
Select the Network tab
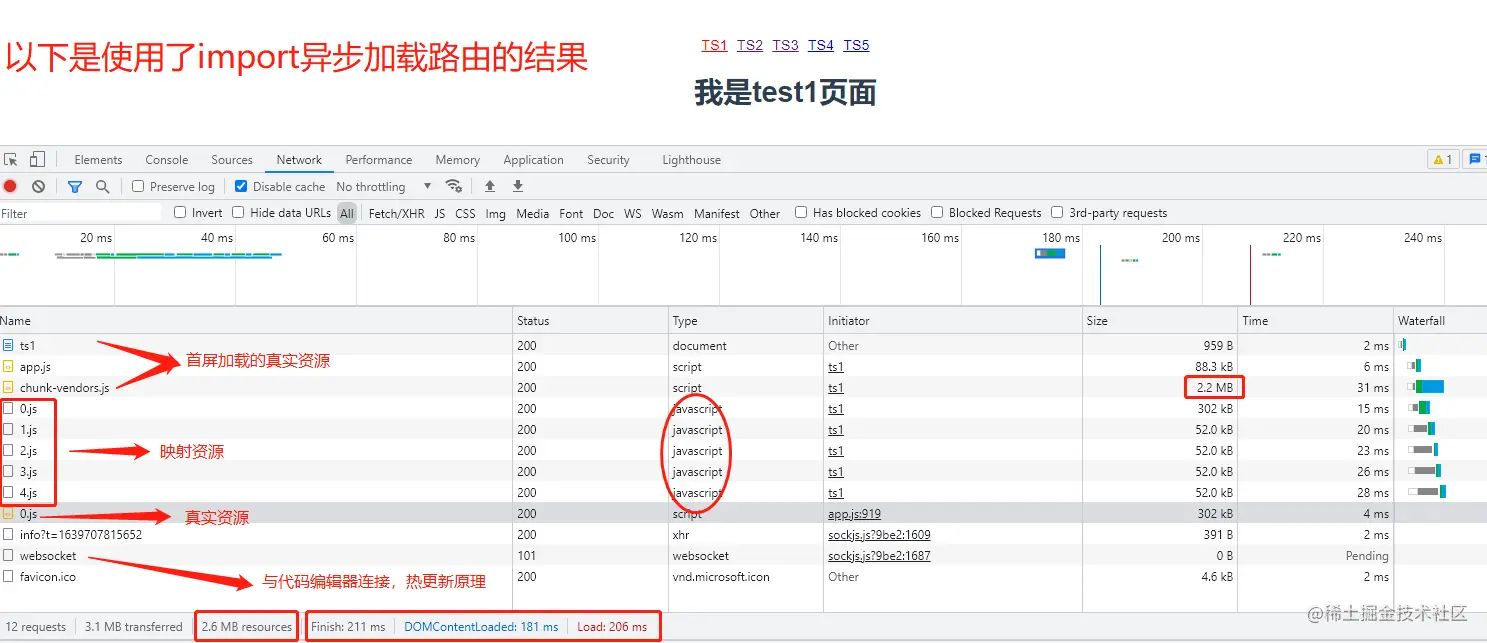coord(299,160)
